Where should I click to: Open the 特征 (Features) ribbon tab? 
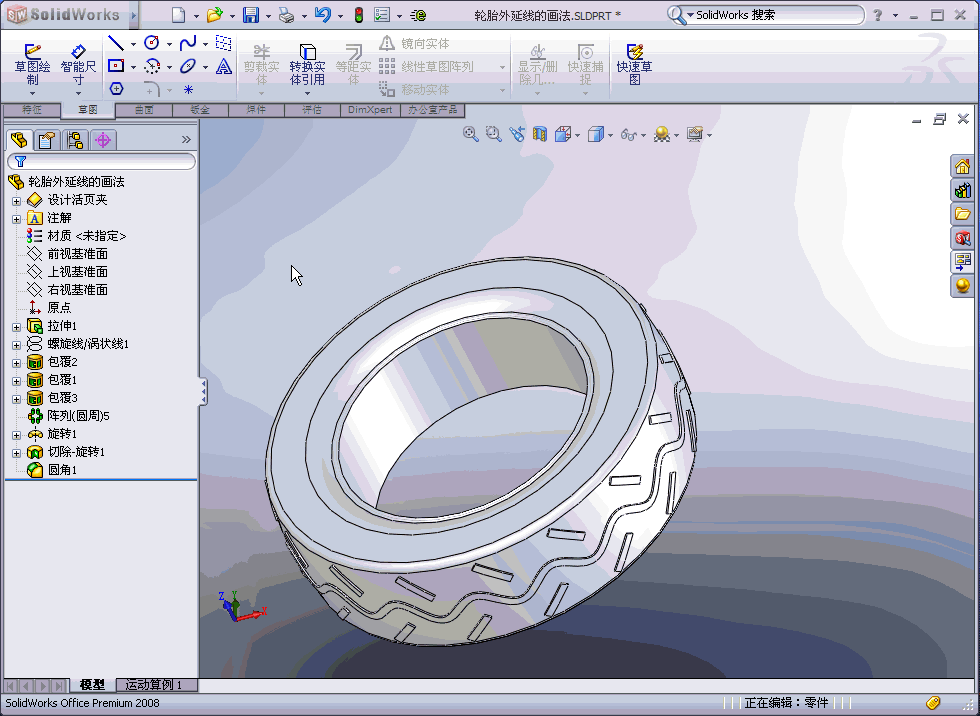[32, 110]
